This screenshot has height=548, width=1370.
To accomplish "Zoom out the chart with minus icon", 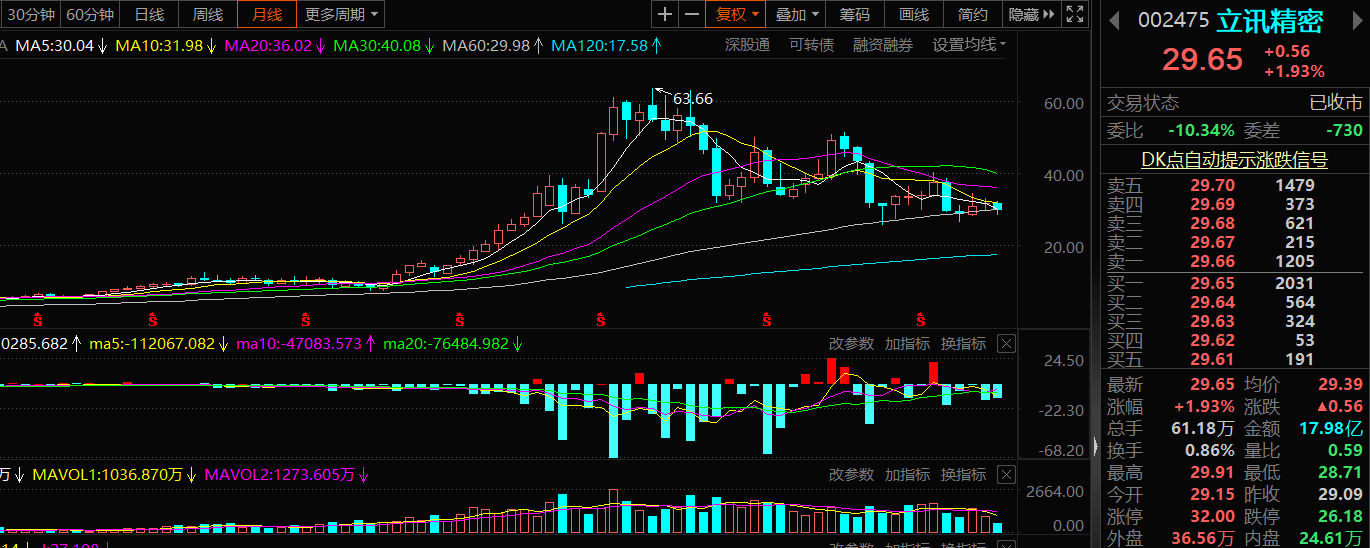I will coord(691,14).
